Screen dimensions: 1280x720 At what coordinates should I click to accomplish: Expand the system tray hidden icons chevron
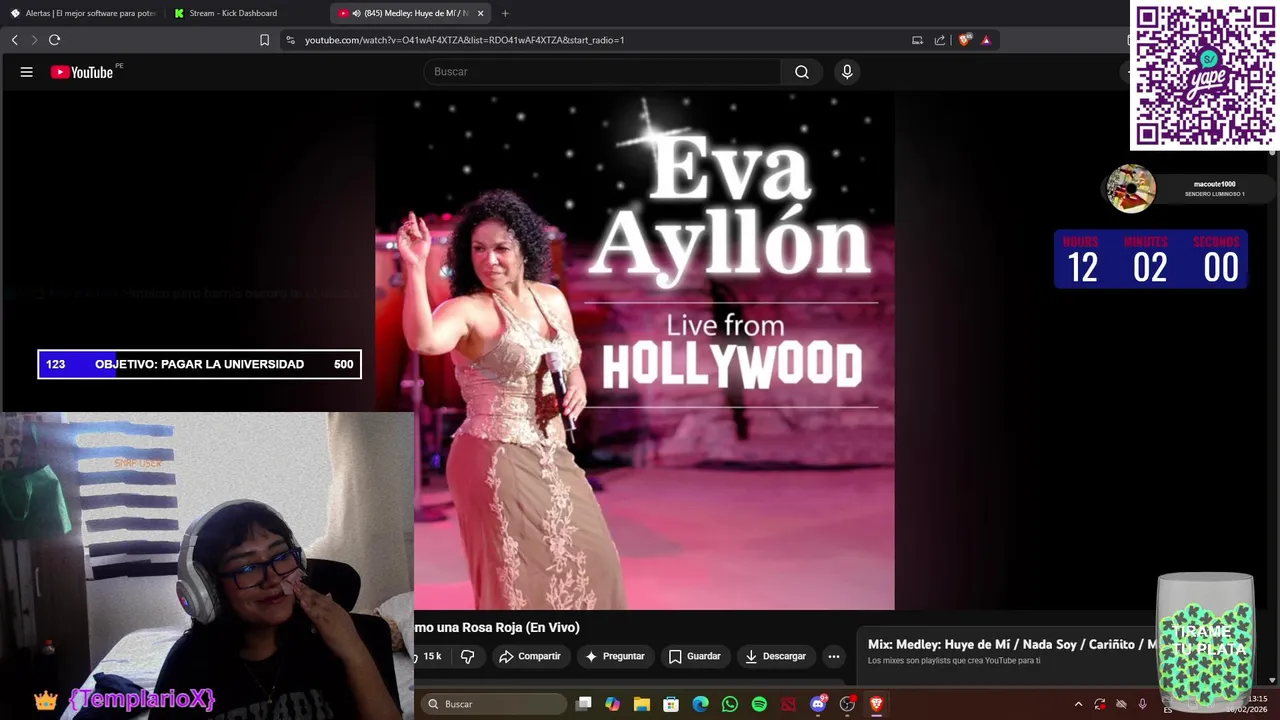1078,704
